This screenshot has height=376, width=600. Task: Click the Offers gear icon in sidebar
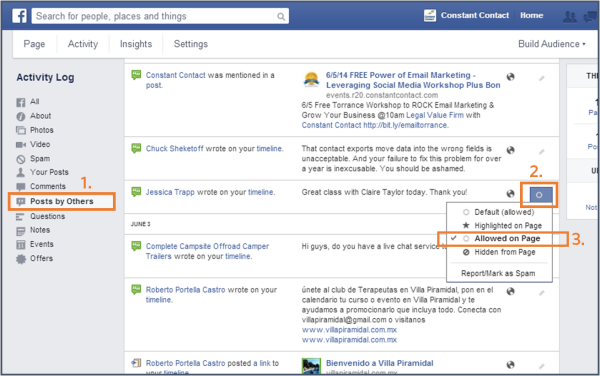coord(21,259)
